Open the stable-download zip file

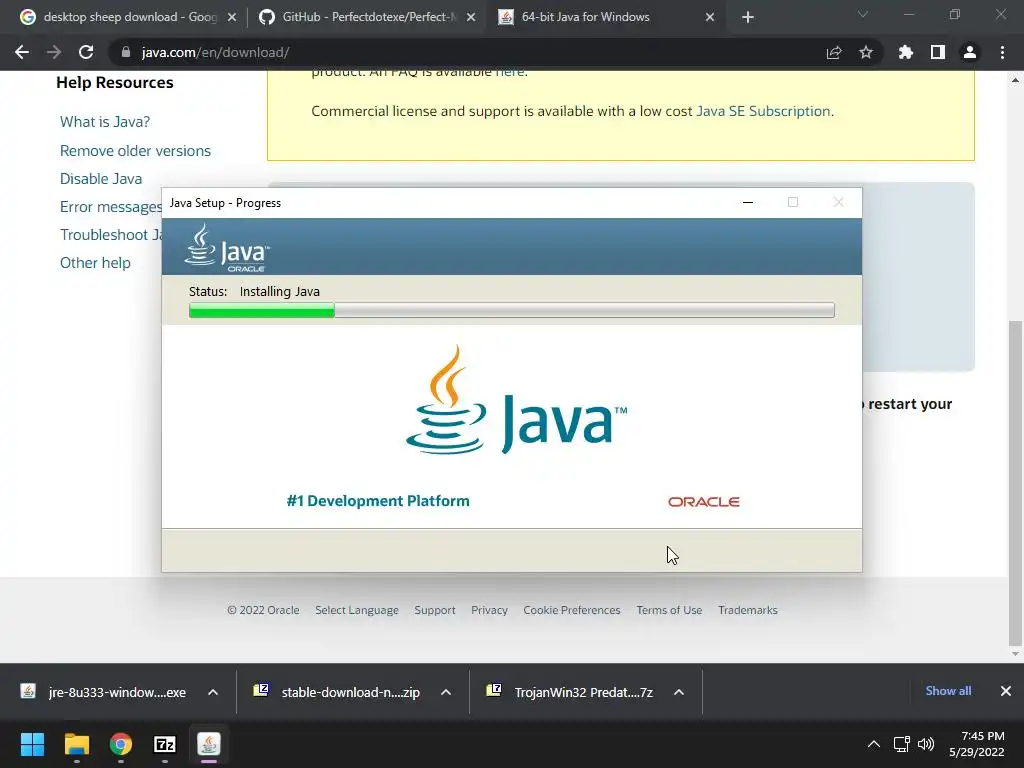[338, 692]
